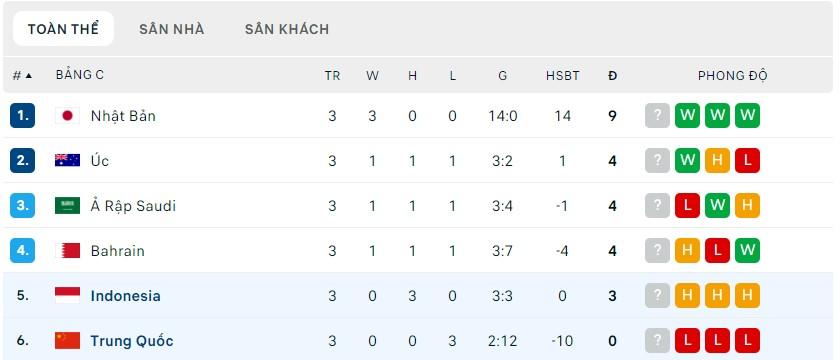Click the Japan flag icon
The height and width of the screenshot is (360, 840).
pos(68,116)
